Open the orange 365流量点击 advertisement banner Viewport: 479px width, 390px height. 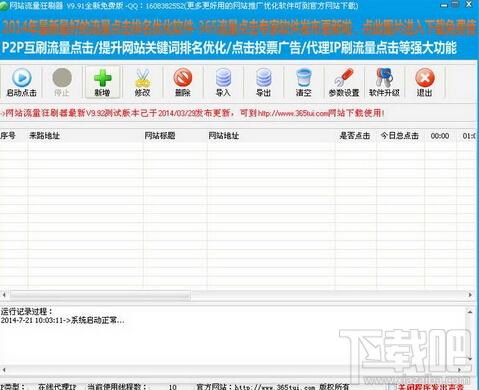[x=238, y=28]
